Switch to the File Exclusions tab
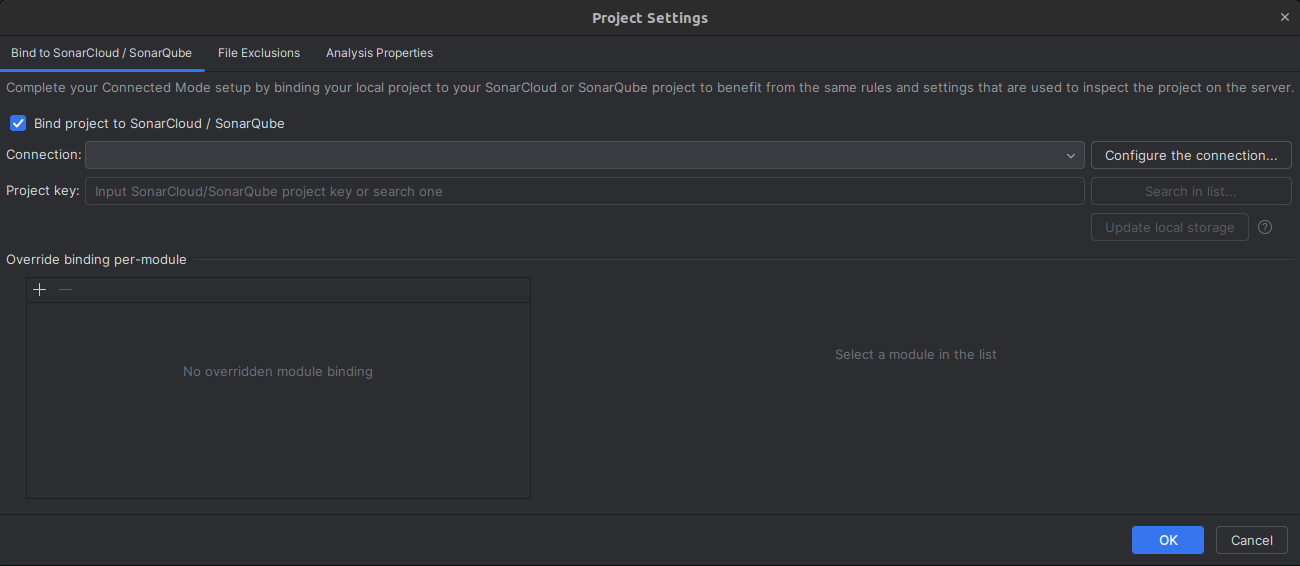 click(x=259, y=53)
